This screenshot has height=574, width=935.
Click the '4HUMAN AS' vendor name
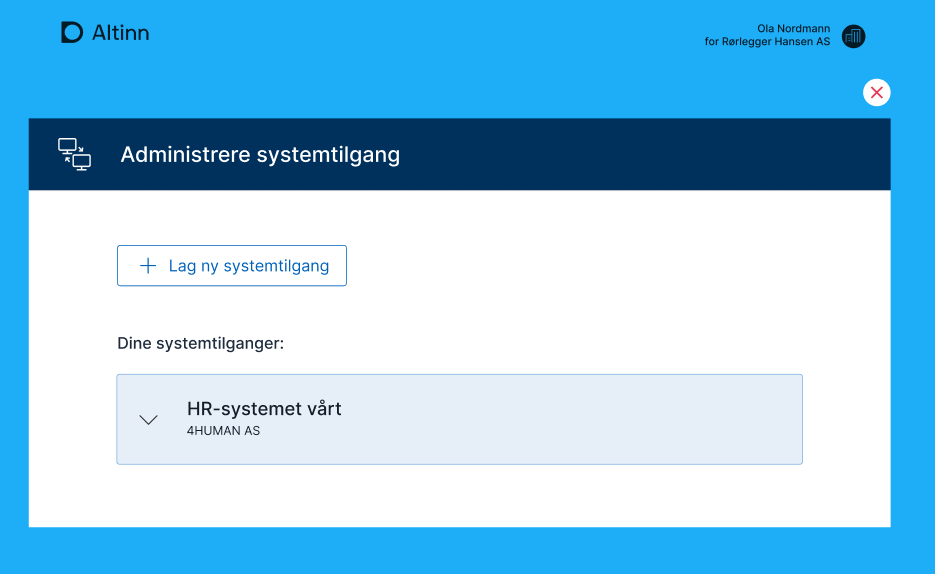click(223, 431)
